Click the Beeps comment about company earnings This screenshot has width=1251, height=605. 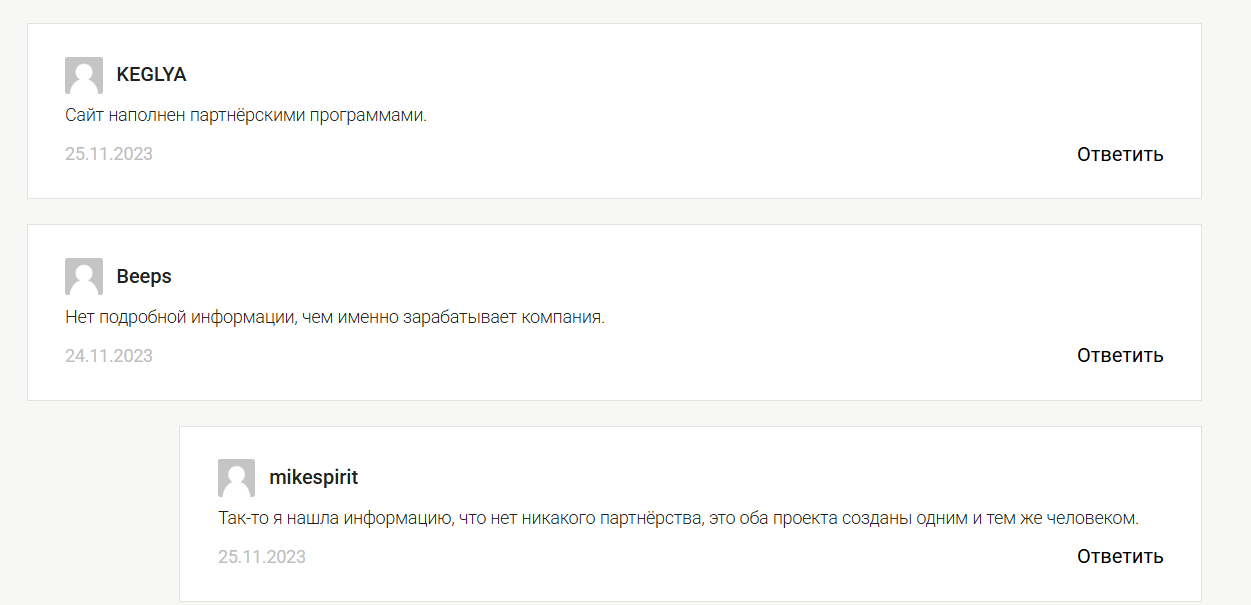click(335, 317)
